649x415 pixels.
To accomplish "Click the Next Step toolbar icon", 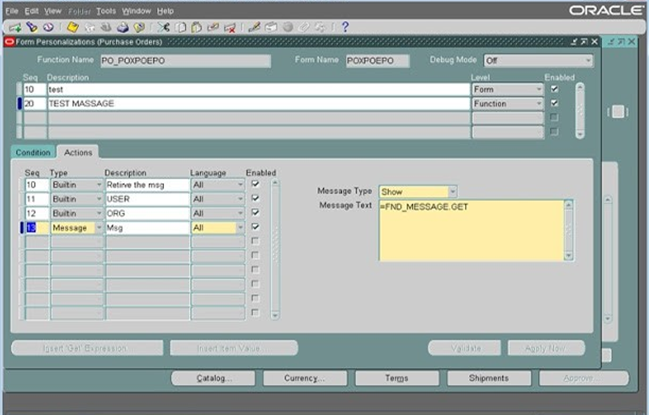I will (x=89, y=28).
